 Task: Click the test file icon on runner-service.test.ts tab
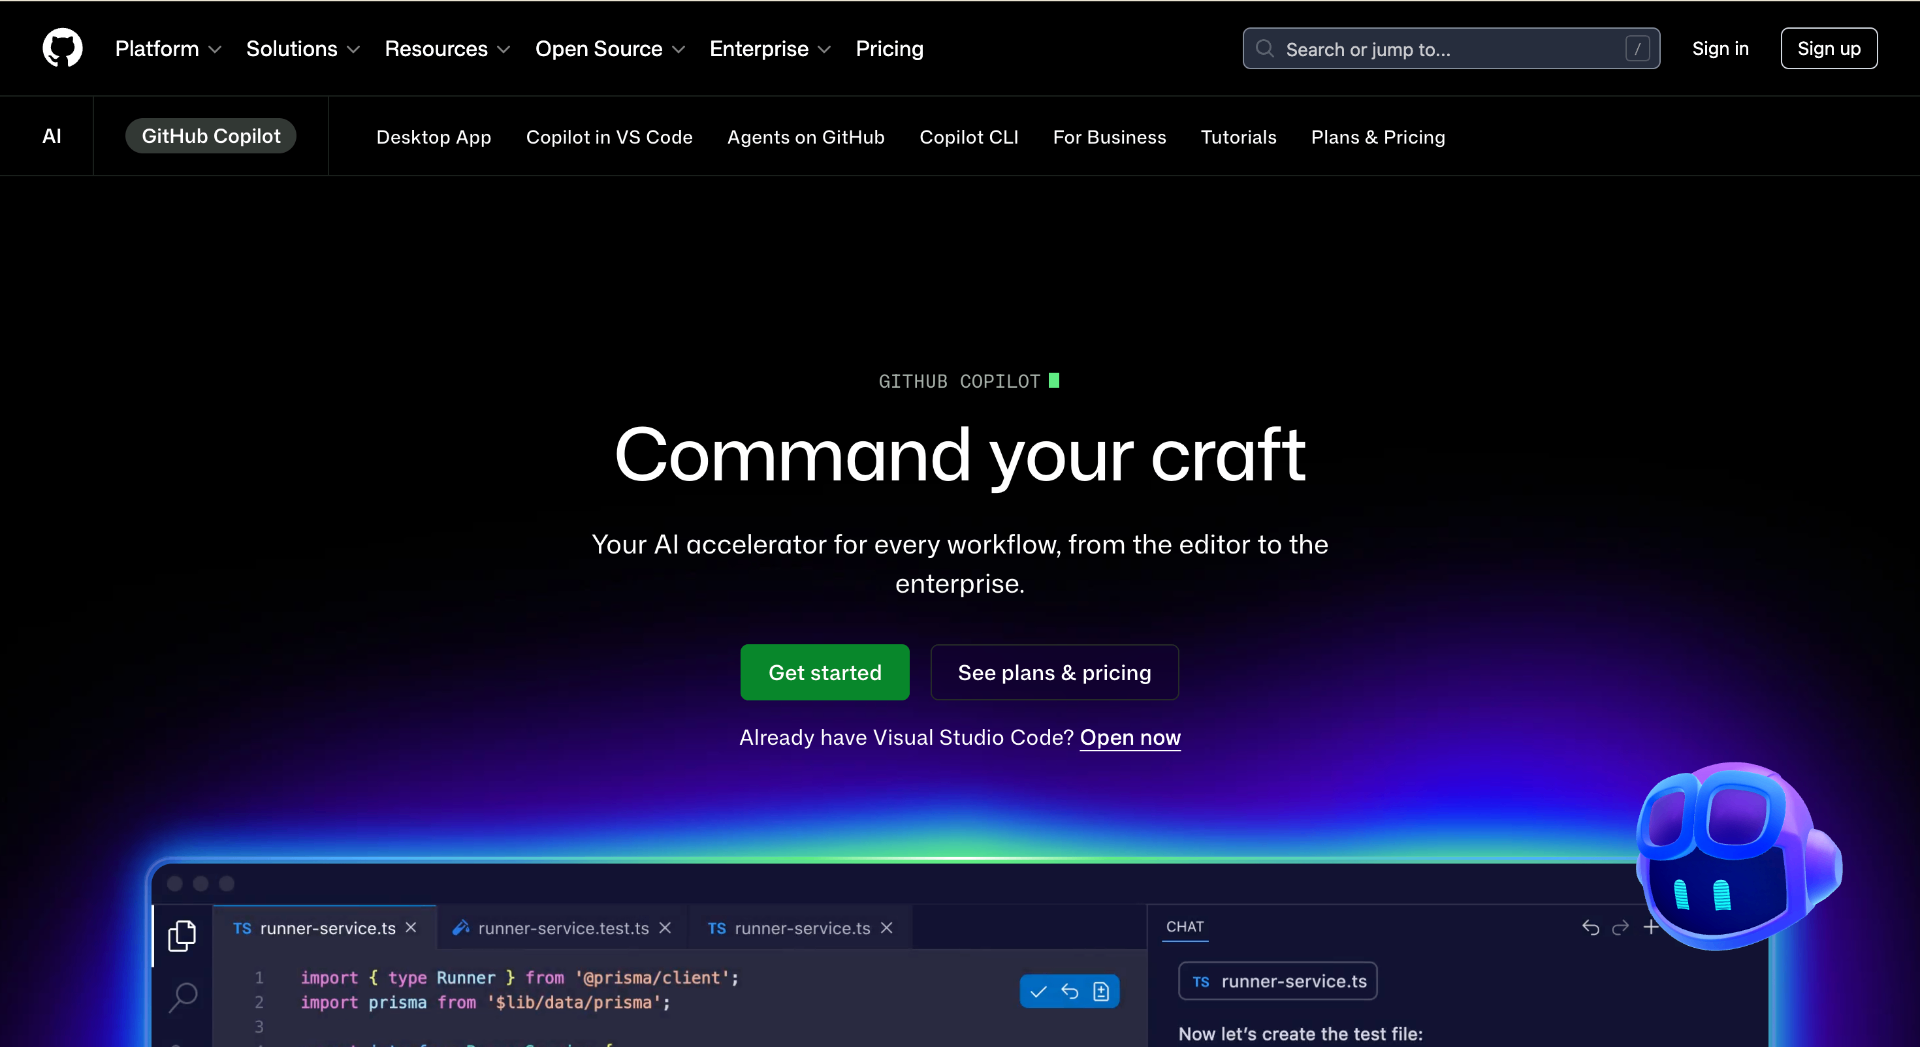[460, 928]
